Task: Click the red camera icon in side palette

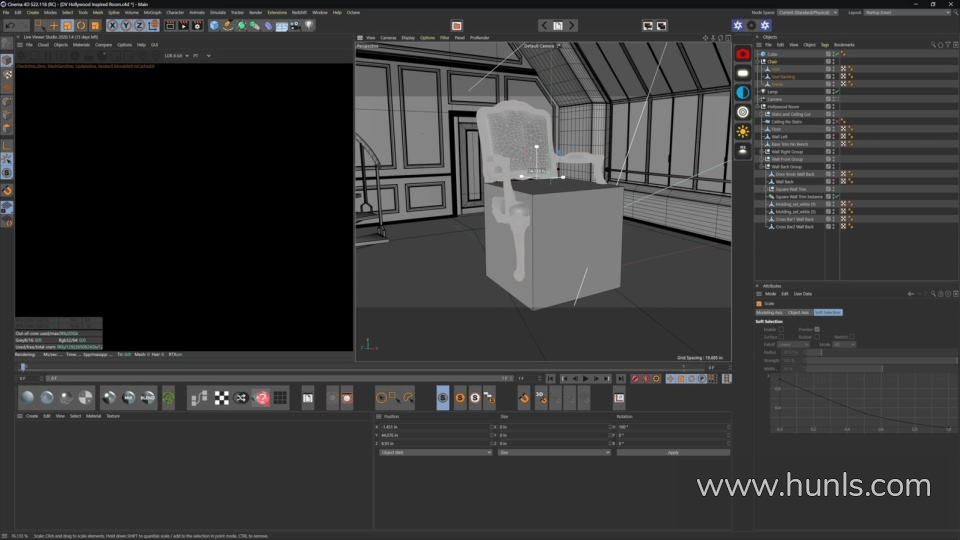Action: click(743, 54)
